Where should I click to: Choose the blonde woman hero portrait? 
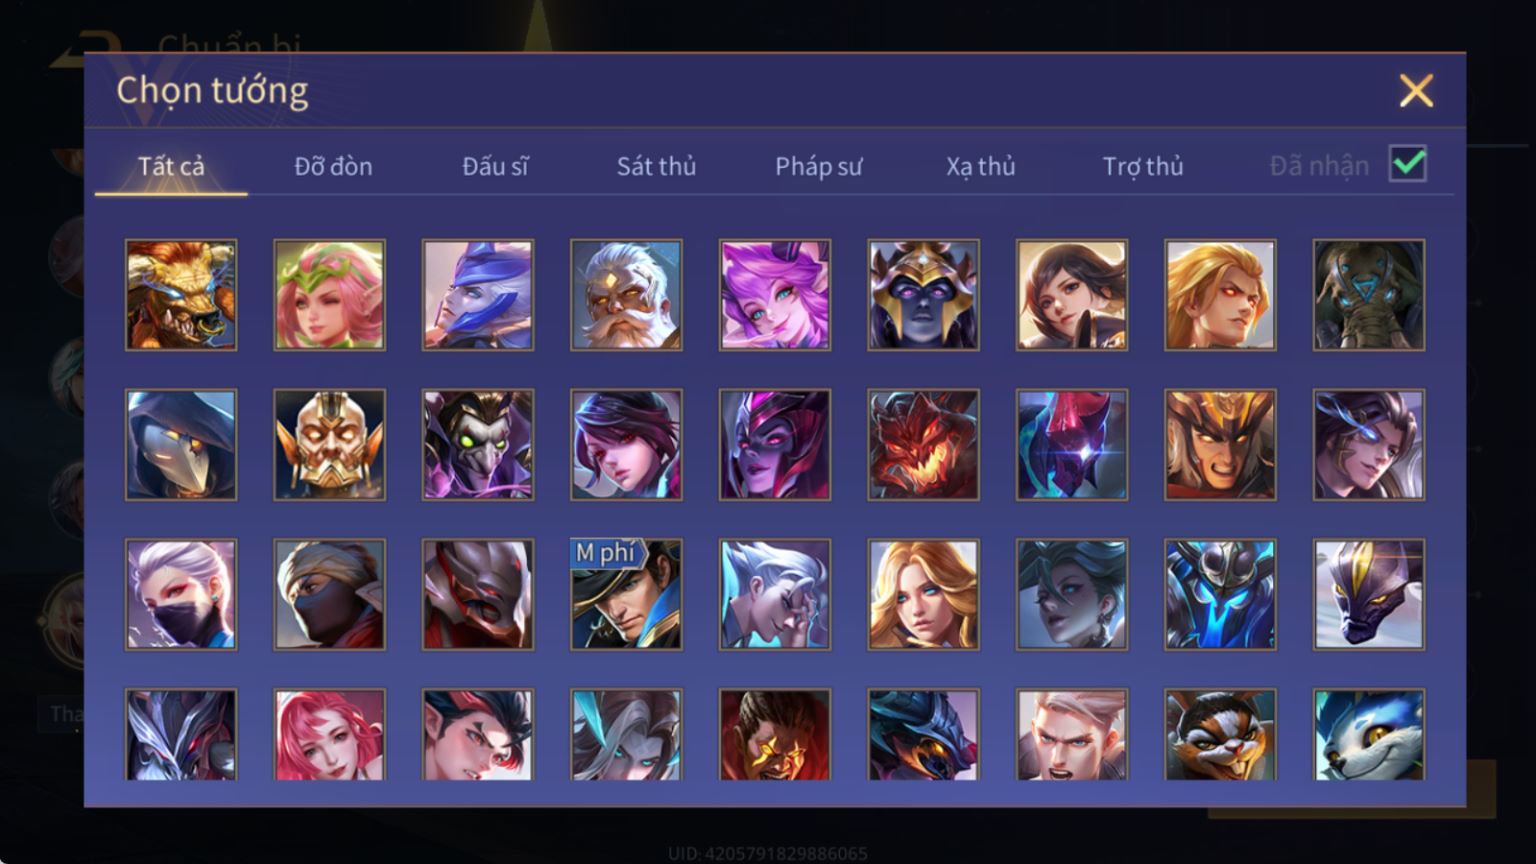click(923, 595)
